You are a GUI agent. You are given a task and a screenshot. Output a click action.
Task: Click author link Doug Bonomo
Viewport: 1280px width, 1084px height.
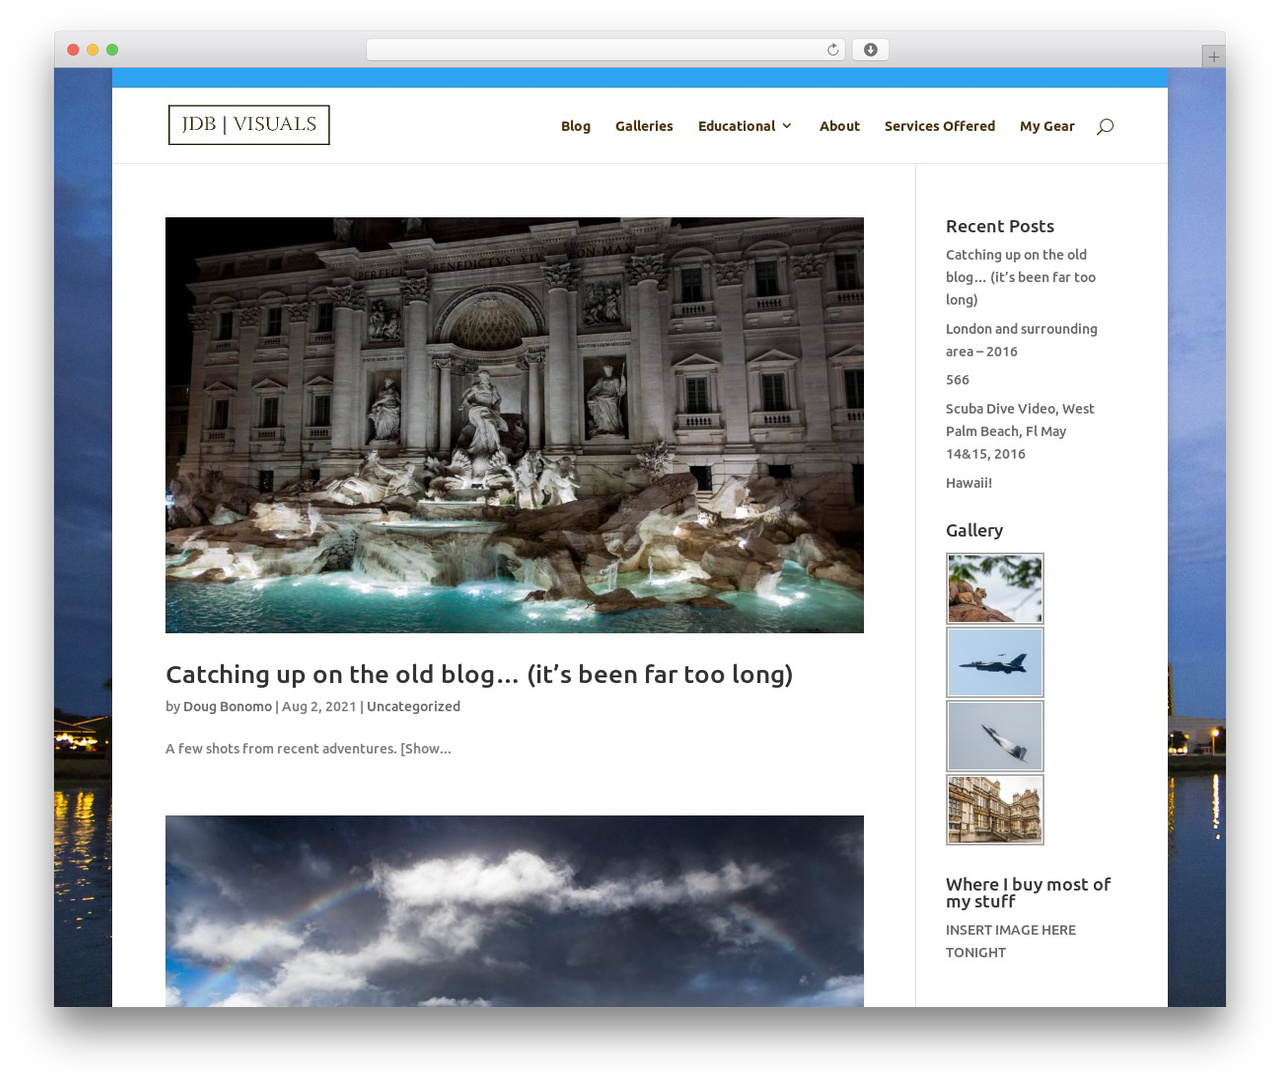tap(227, 706)
